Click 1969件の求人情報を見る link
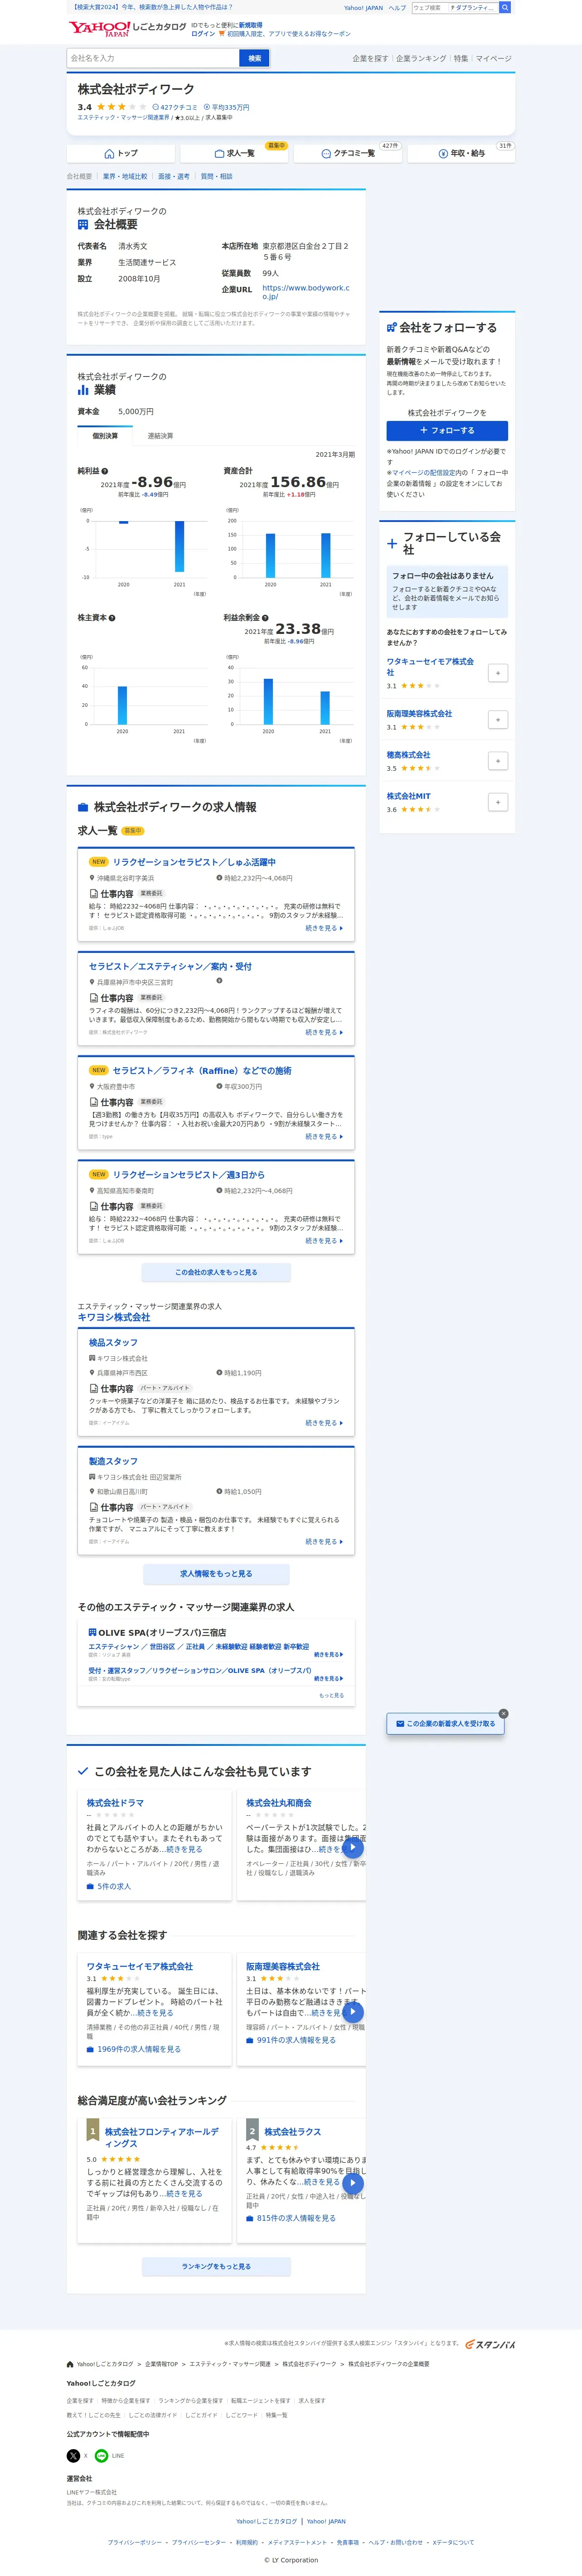Viewport: 582px width, 2576px height. tap(134, 2049)
